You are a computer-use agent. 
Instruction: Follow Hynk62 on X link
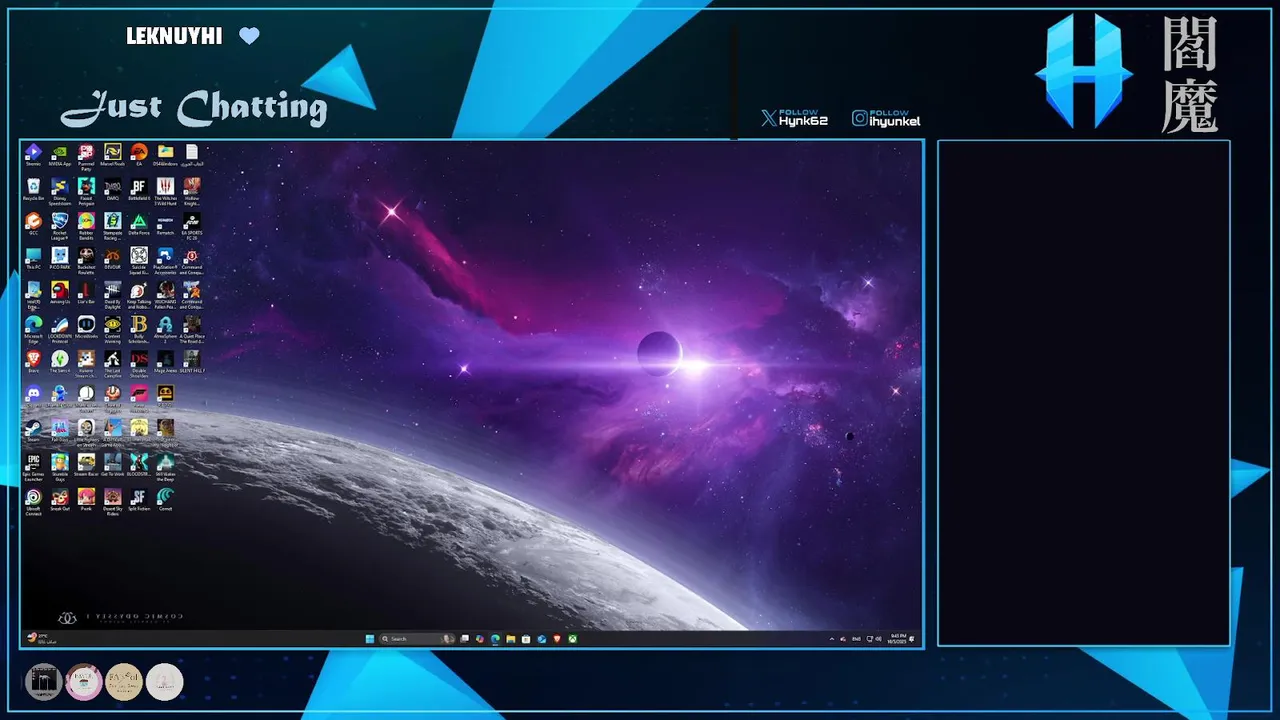point(794,118)
